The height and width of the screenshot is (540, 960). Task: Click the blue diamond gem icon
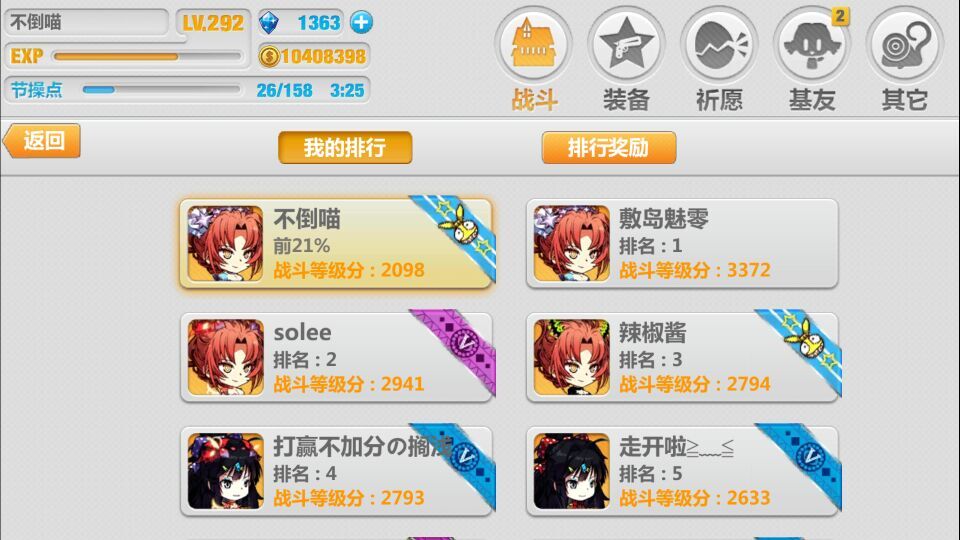click(269, 23)
